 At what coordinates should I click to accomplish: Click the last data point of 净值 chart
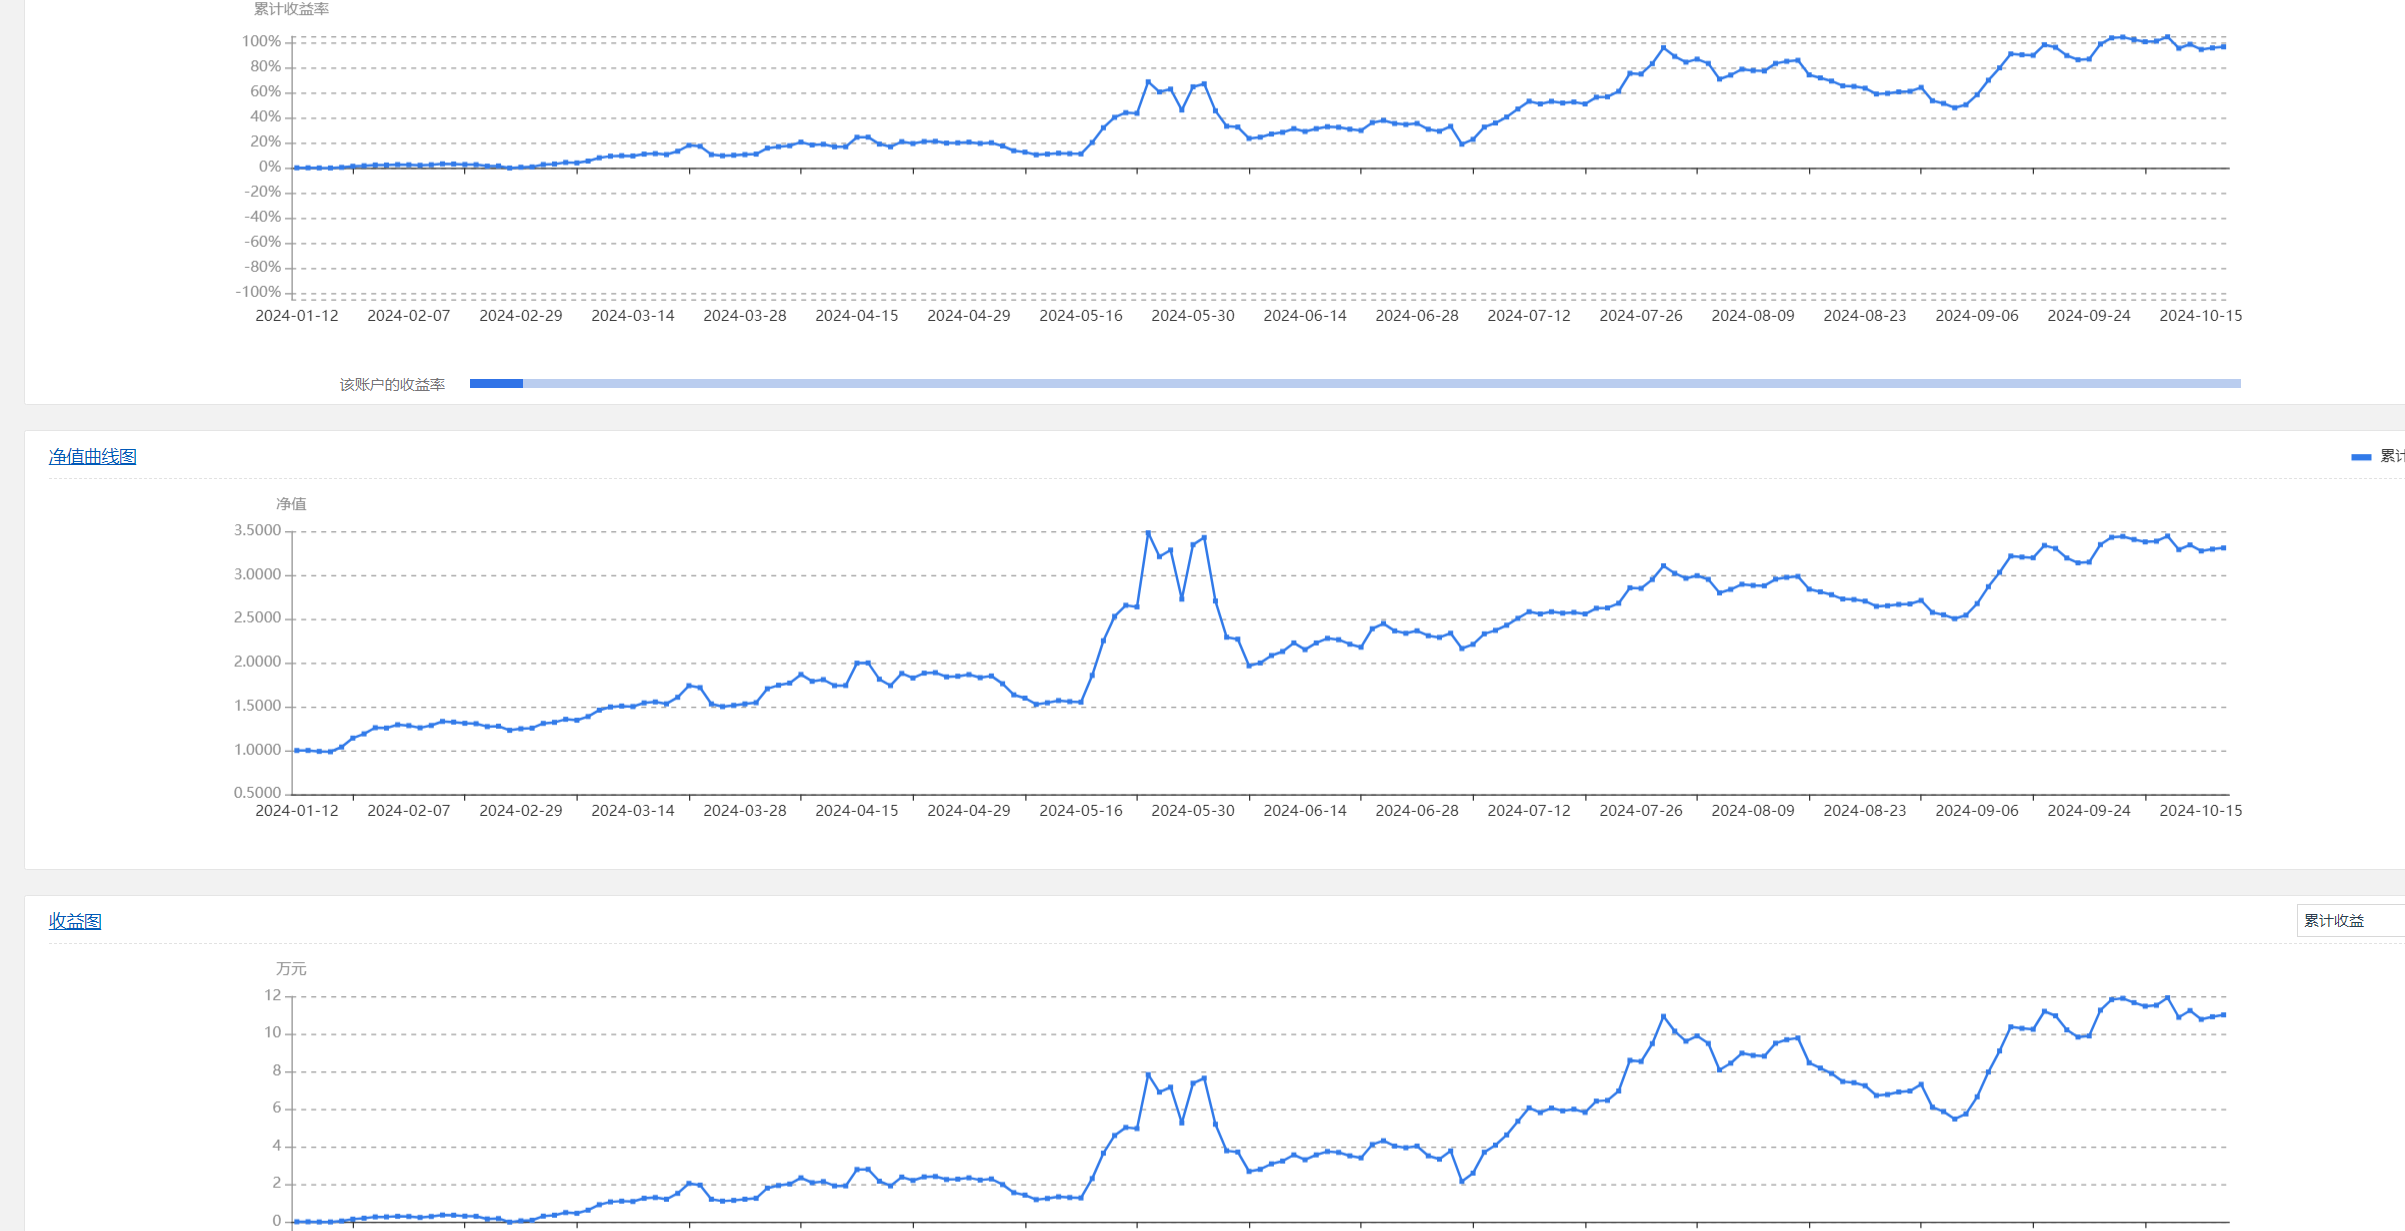[x=2223, y=548]
